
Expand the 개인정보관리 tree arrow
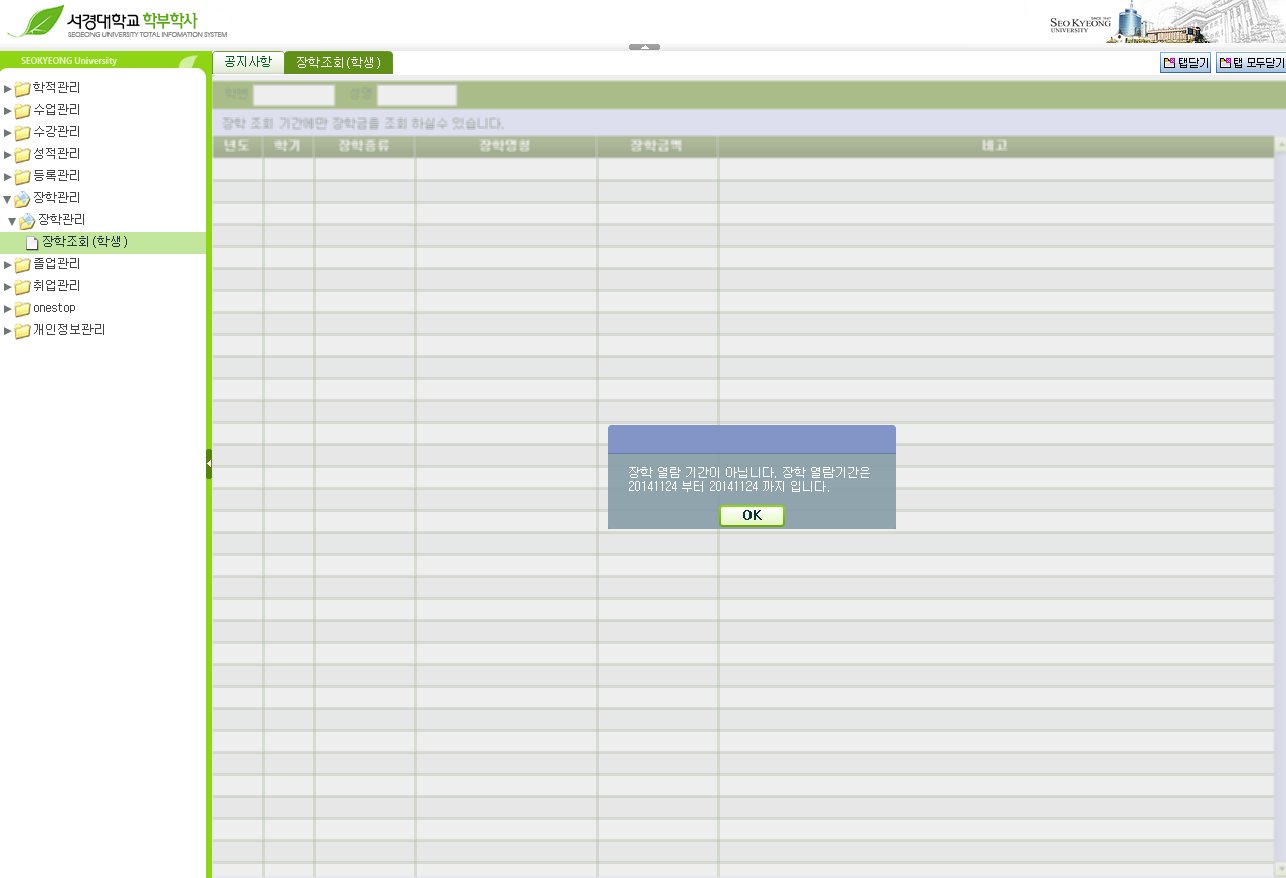click(x=8, y=331)
